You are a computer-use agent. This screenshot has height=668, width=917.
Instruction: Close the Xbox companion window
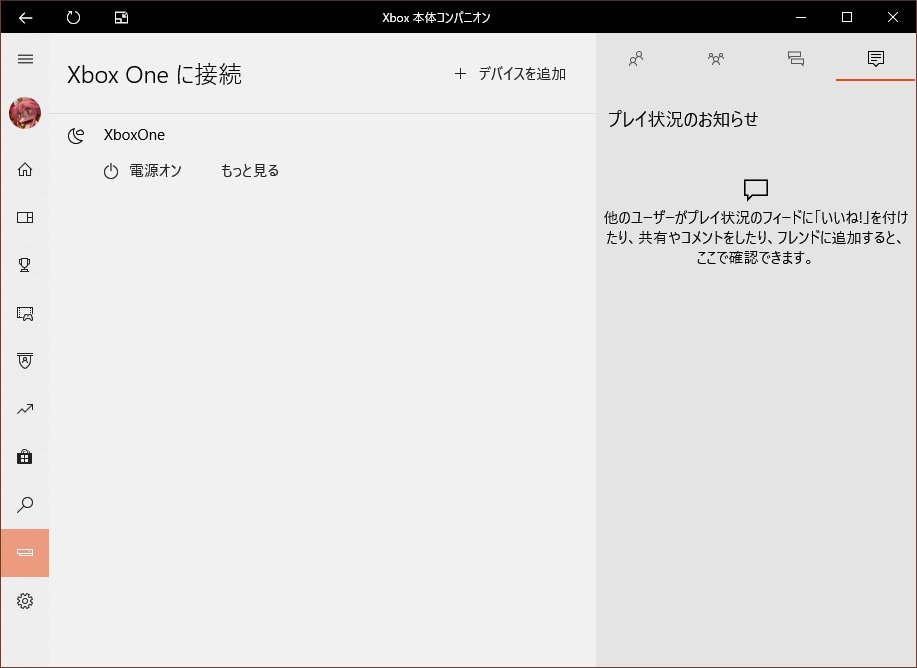892,18
